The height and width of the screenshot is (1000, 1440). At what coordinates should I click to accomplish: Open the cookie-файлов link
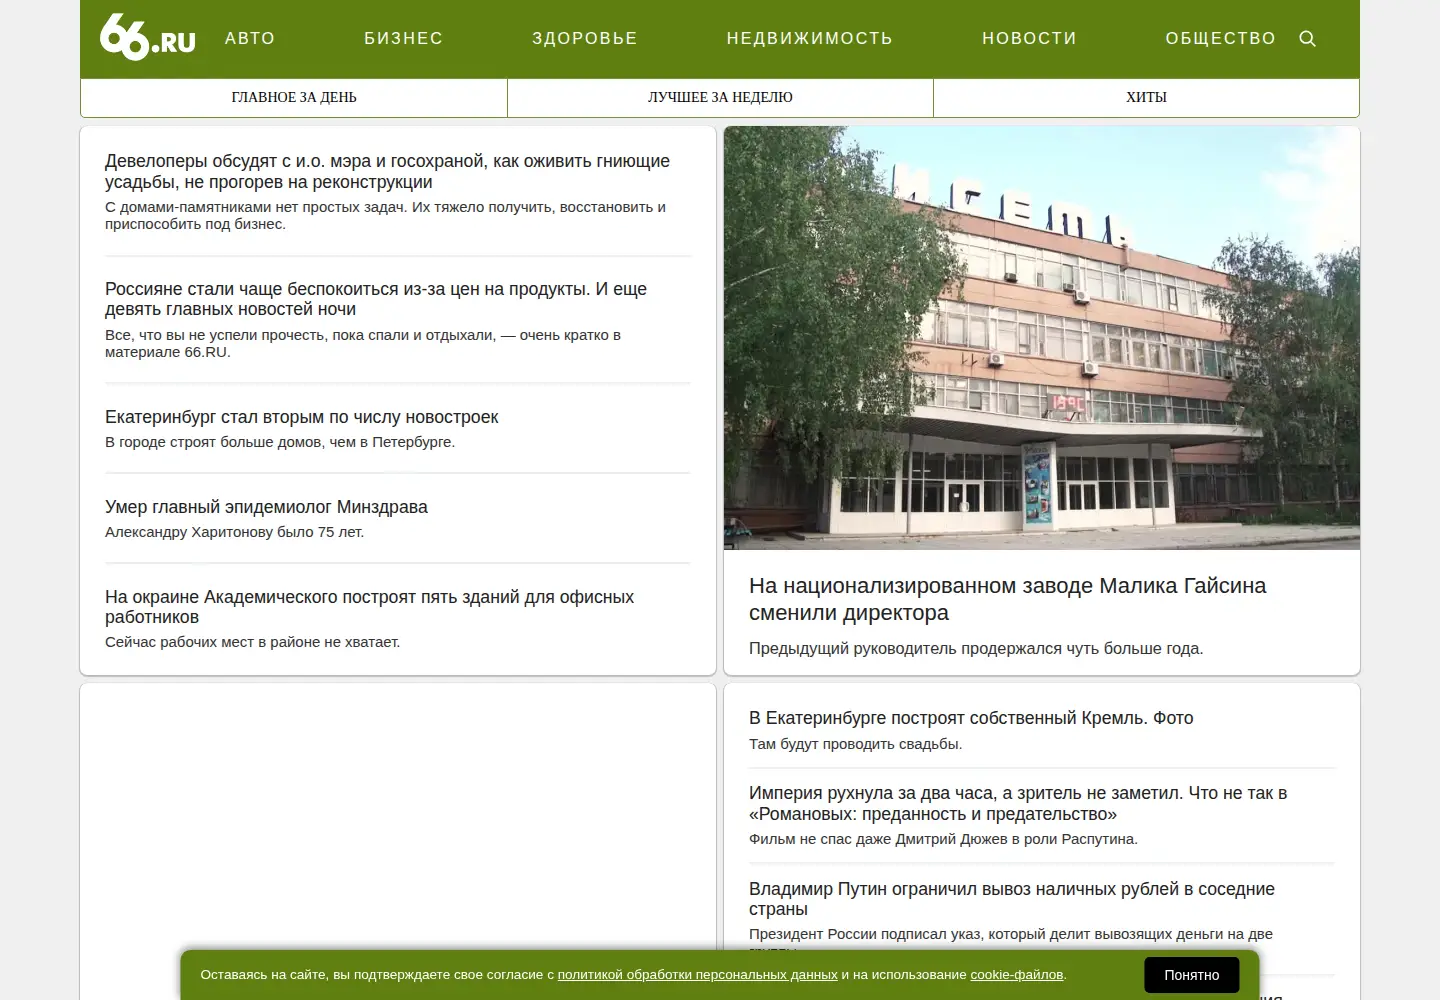click(1016, 975)
